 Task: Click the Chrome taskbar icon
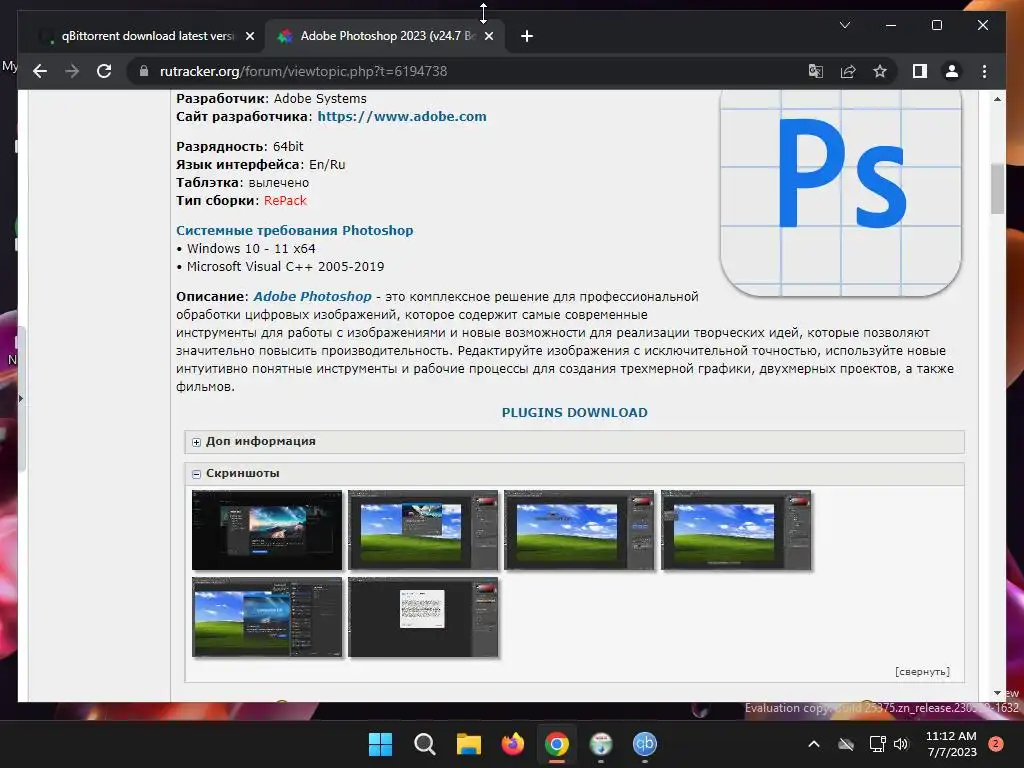(x=556, y=744)
